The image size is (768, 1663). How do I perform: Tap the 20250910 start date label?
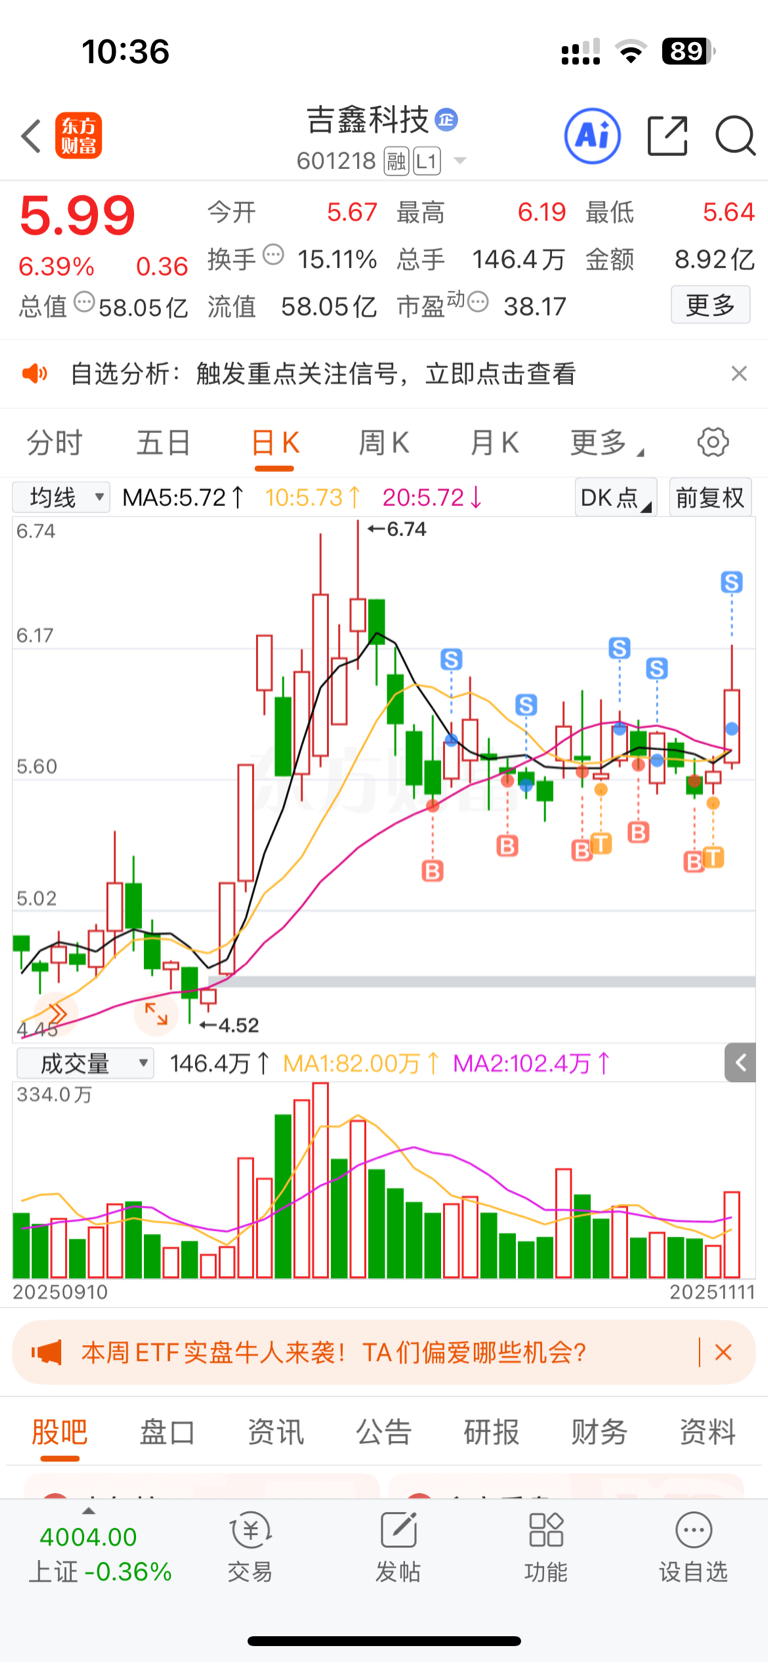pyautogui.click(x=60, y=1292)
